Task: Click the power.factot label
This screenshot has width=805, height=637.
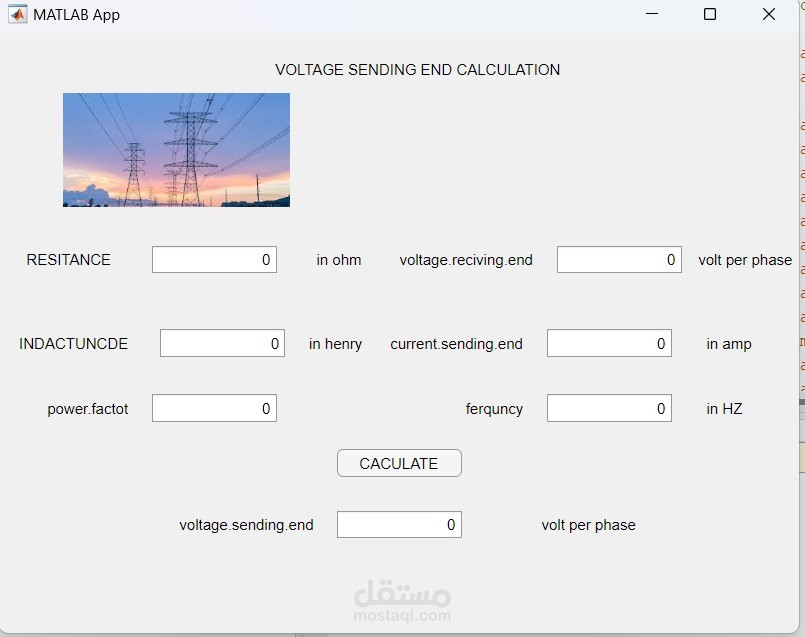Action: (x=88, y=409)
